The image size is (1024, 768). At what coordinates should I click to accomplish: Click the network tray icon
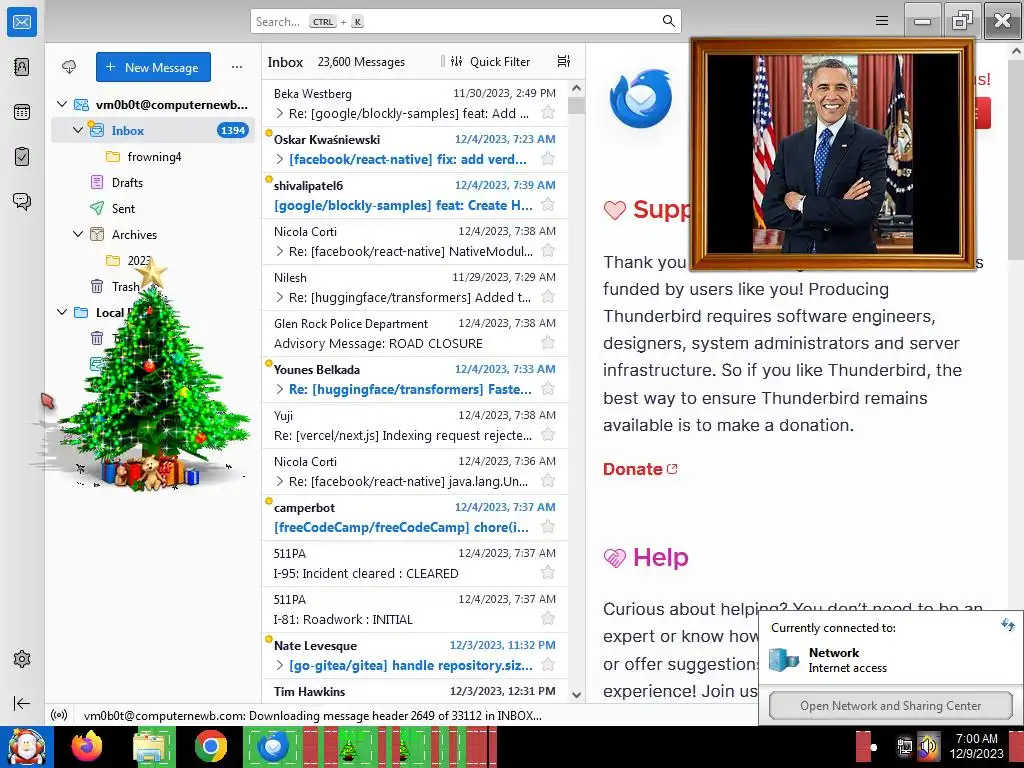coord(904,746)
